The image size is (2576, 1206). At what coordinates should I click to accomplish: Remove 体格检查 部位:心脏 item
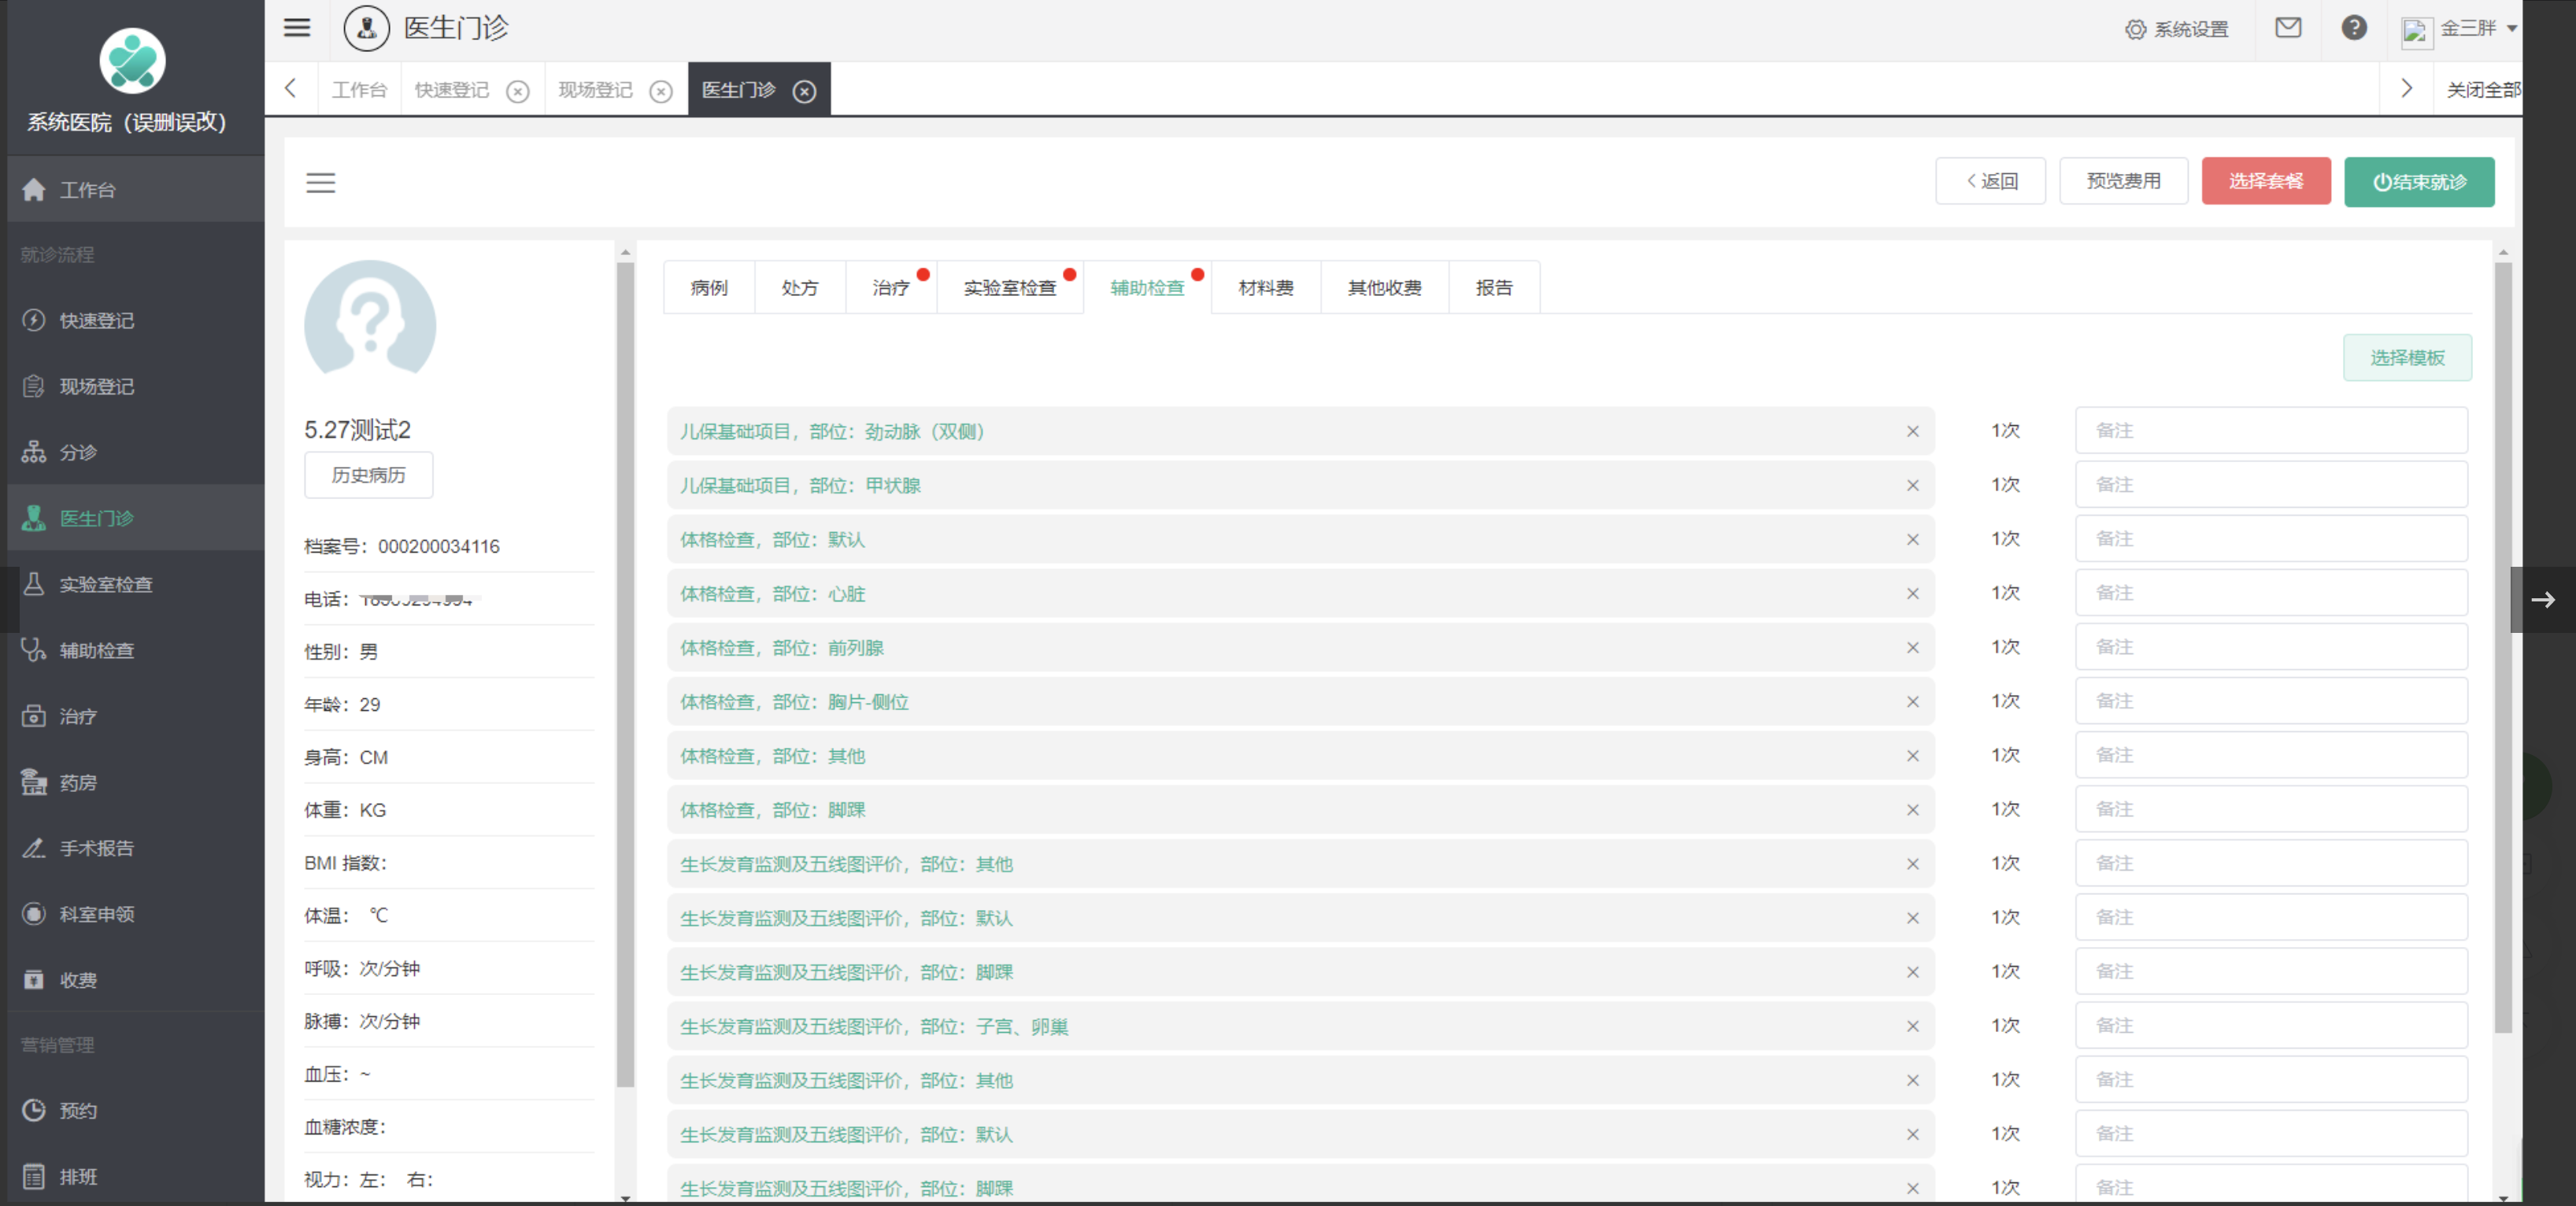click(1912, 593)
